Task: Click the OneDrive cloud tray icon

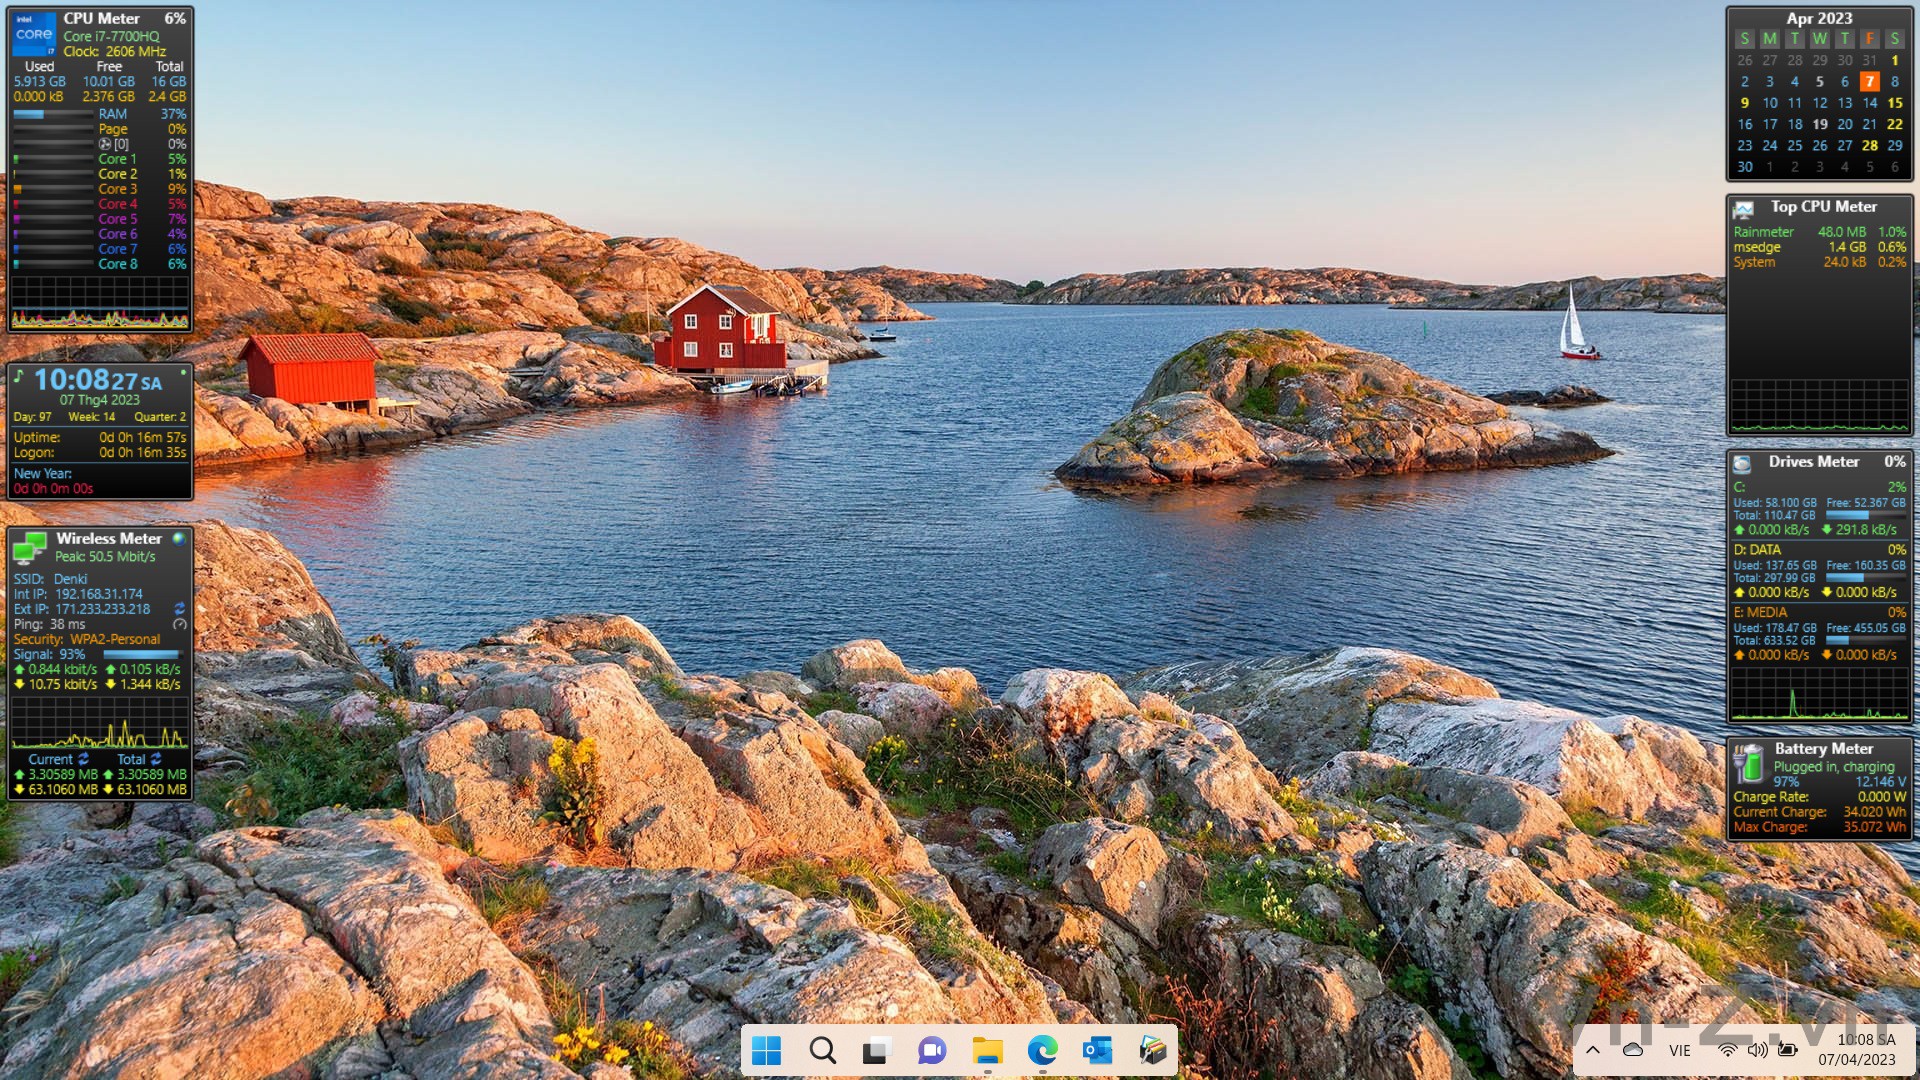Action: [1633, 1050]
